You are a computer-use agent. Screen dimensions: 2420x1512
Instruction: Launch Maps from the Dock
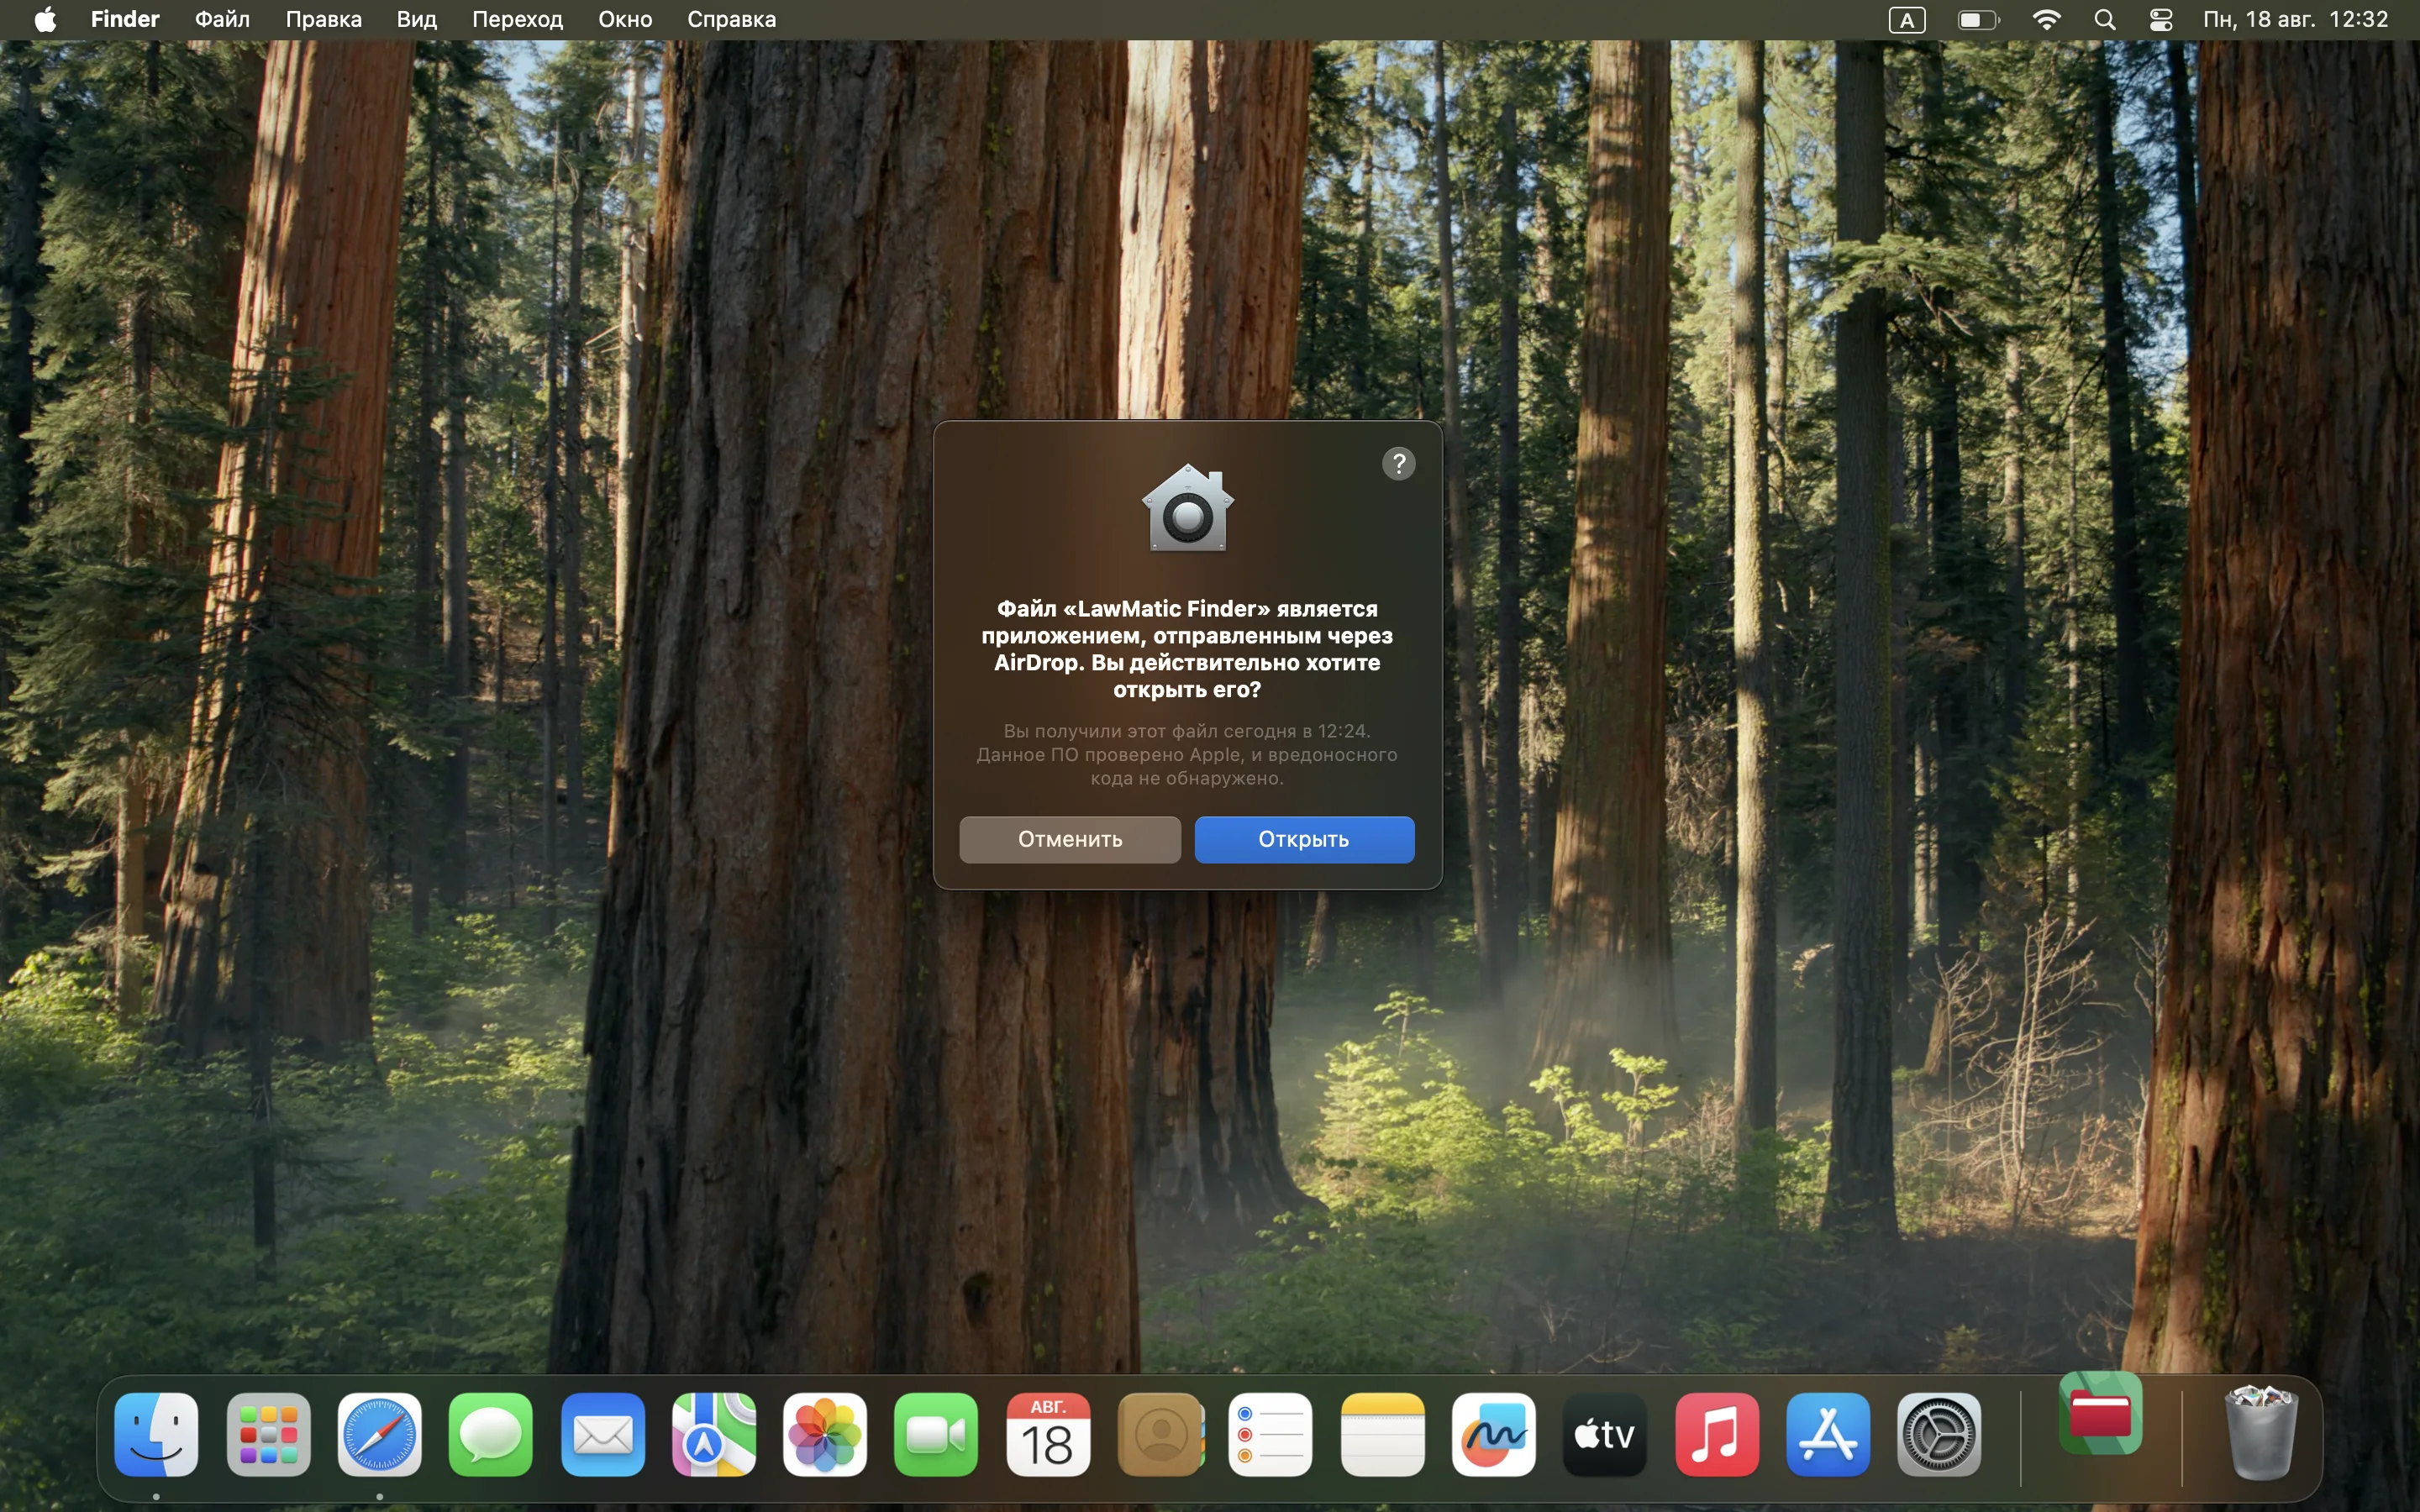tap(714, 1435)
